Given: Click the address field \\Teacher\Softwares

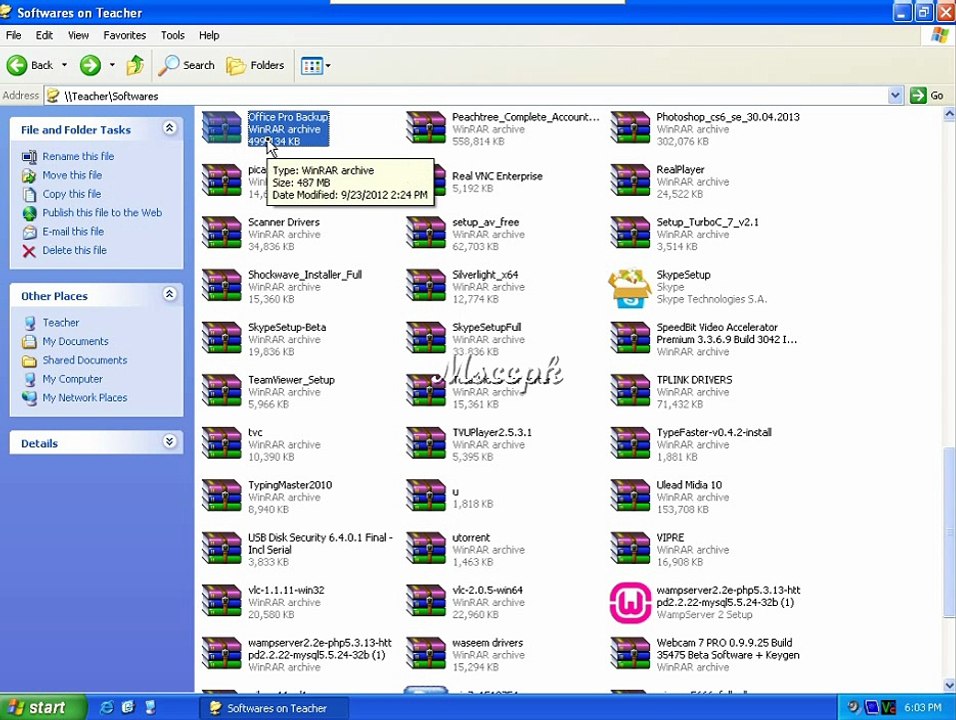Looking at the screenshot, I should (x=466, y=96).
